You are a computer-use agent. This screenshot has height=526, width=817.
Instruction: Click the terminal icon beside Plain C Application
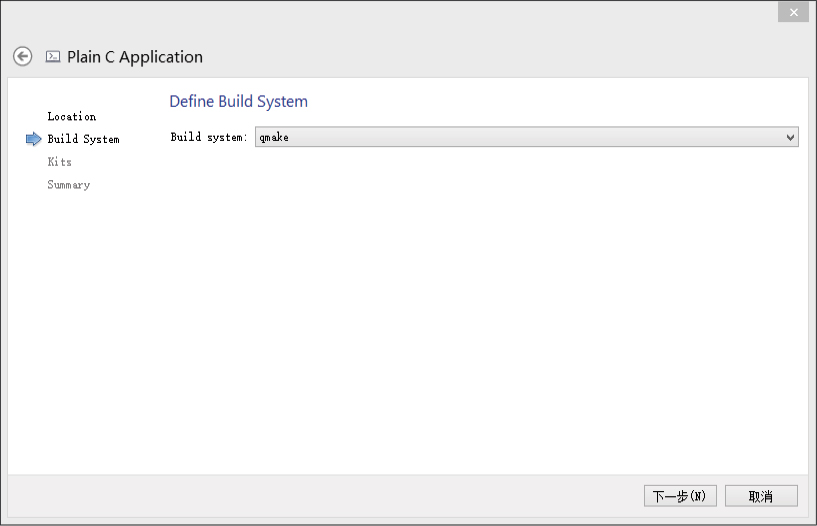(x=53, y=57)
